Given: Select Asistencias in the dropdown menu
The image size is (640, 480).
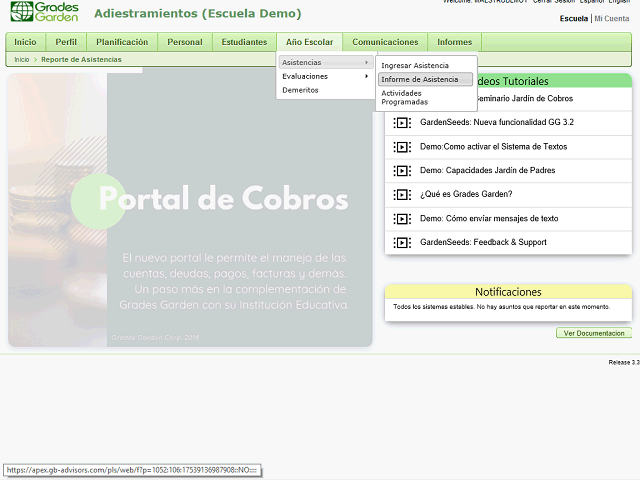Looking at the screenshot, I should coord(326,62).
